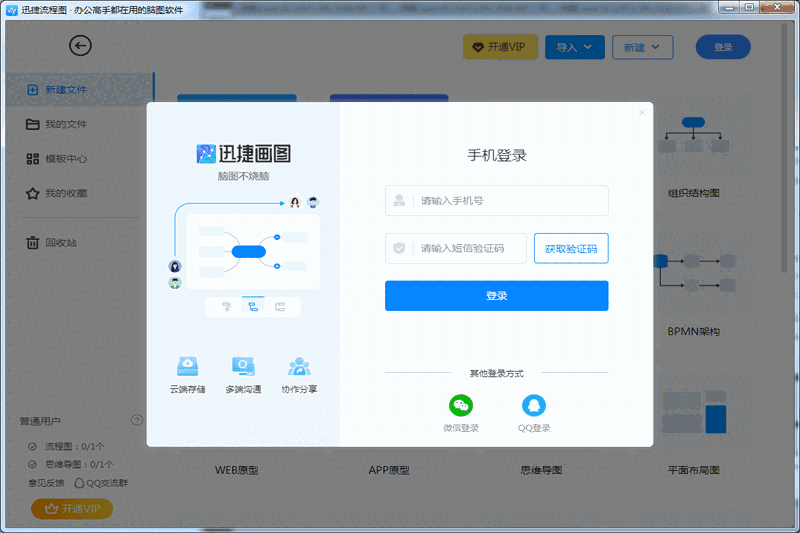Screen dimensions: 800x533
Task: Click the 手机登录 heading text
Action: tap(496, 156)
